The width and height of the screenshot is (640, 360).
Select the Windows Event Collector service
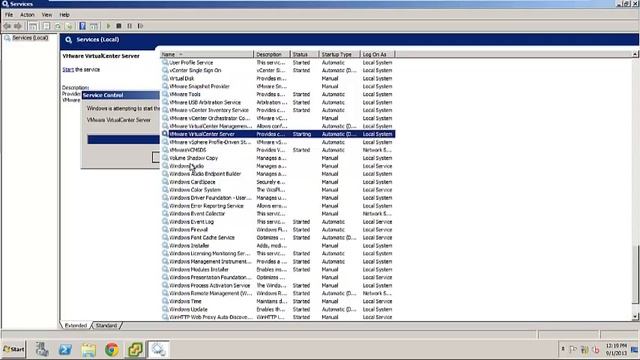coord(278,214)
